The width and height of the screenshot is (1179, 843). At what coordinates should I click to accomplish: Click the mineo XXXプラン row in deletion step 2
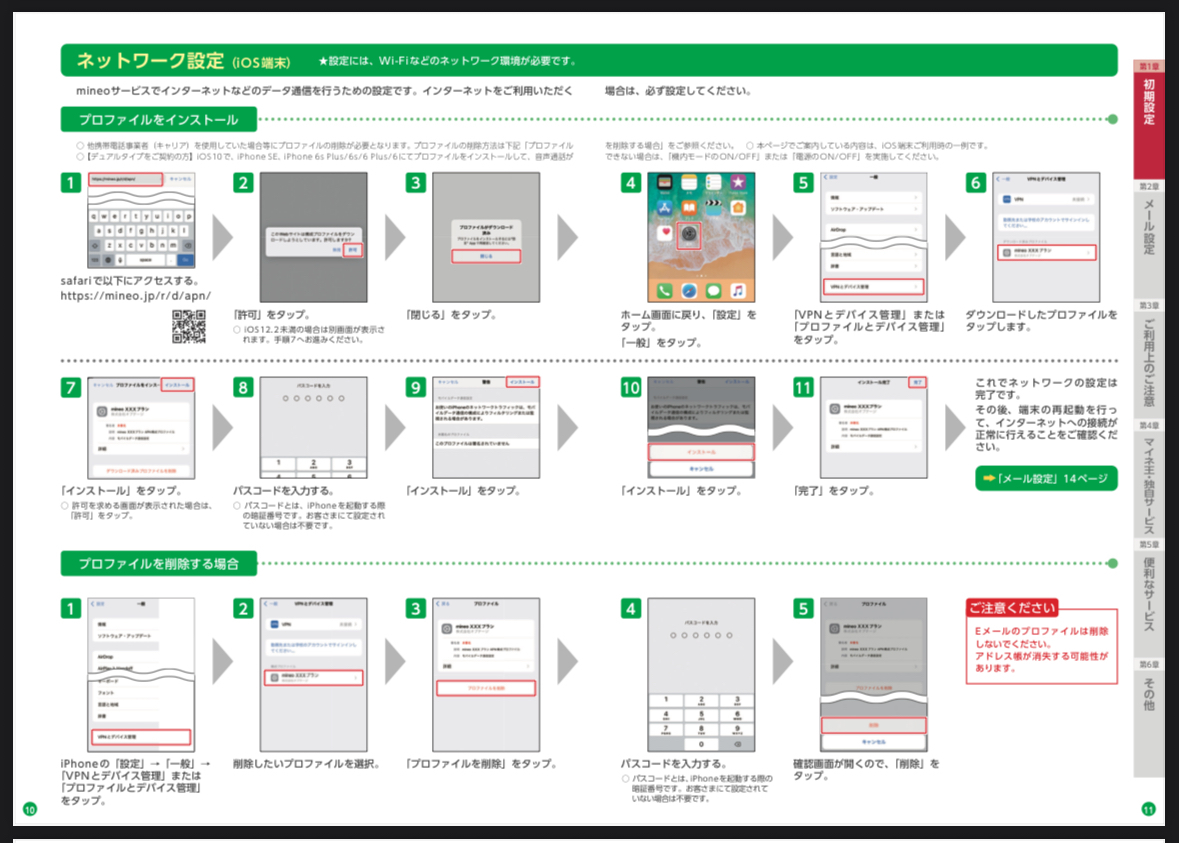tap(314, 678)
